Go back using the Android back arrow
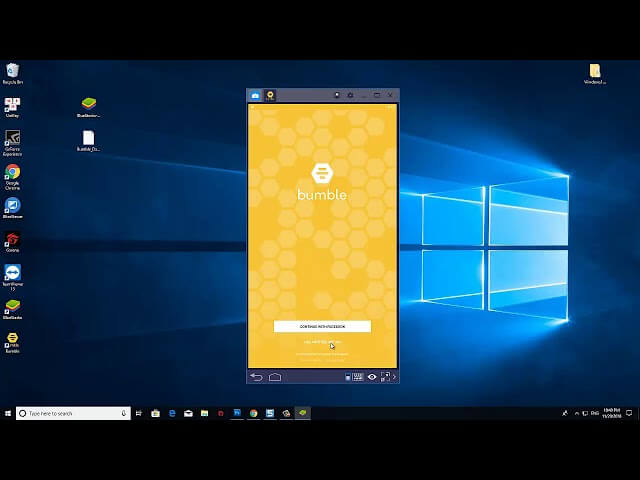Screen dimensions: 640x480 [x=256, y=377]
